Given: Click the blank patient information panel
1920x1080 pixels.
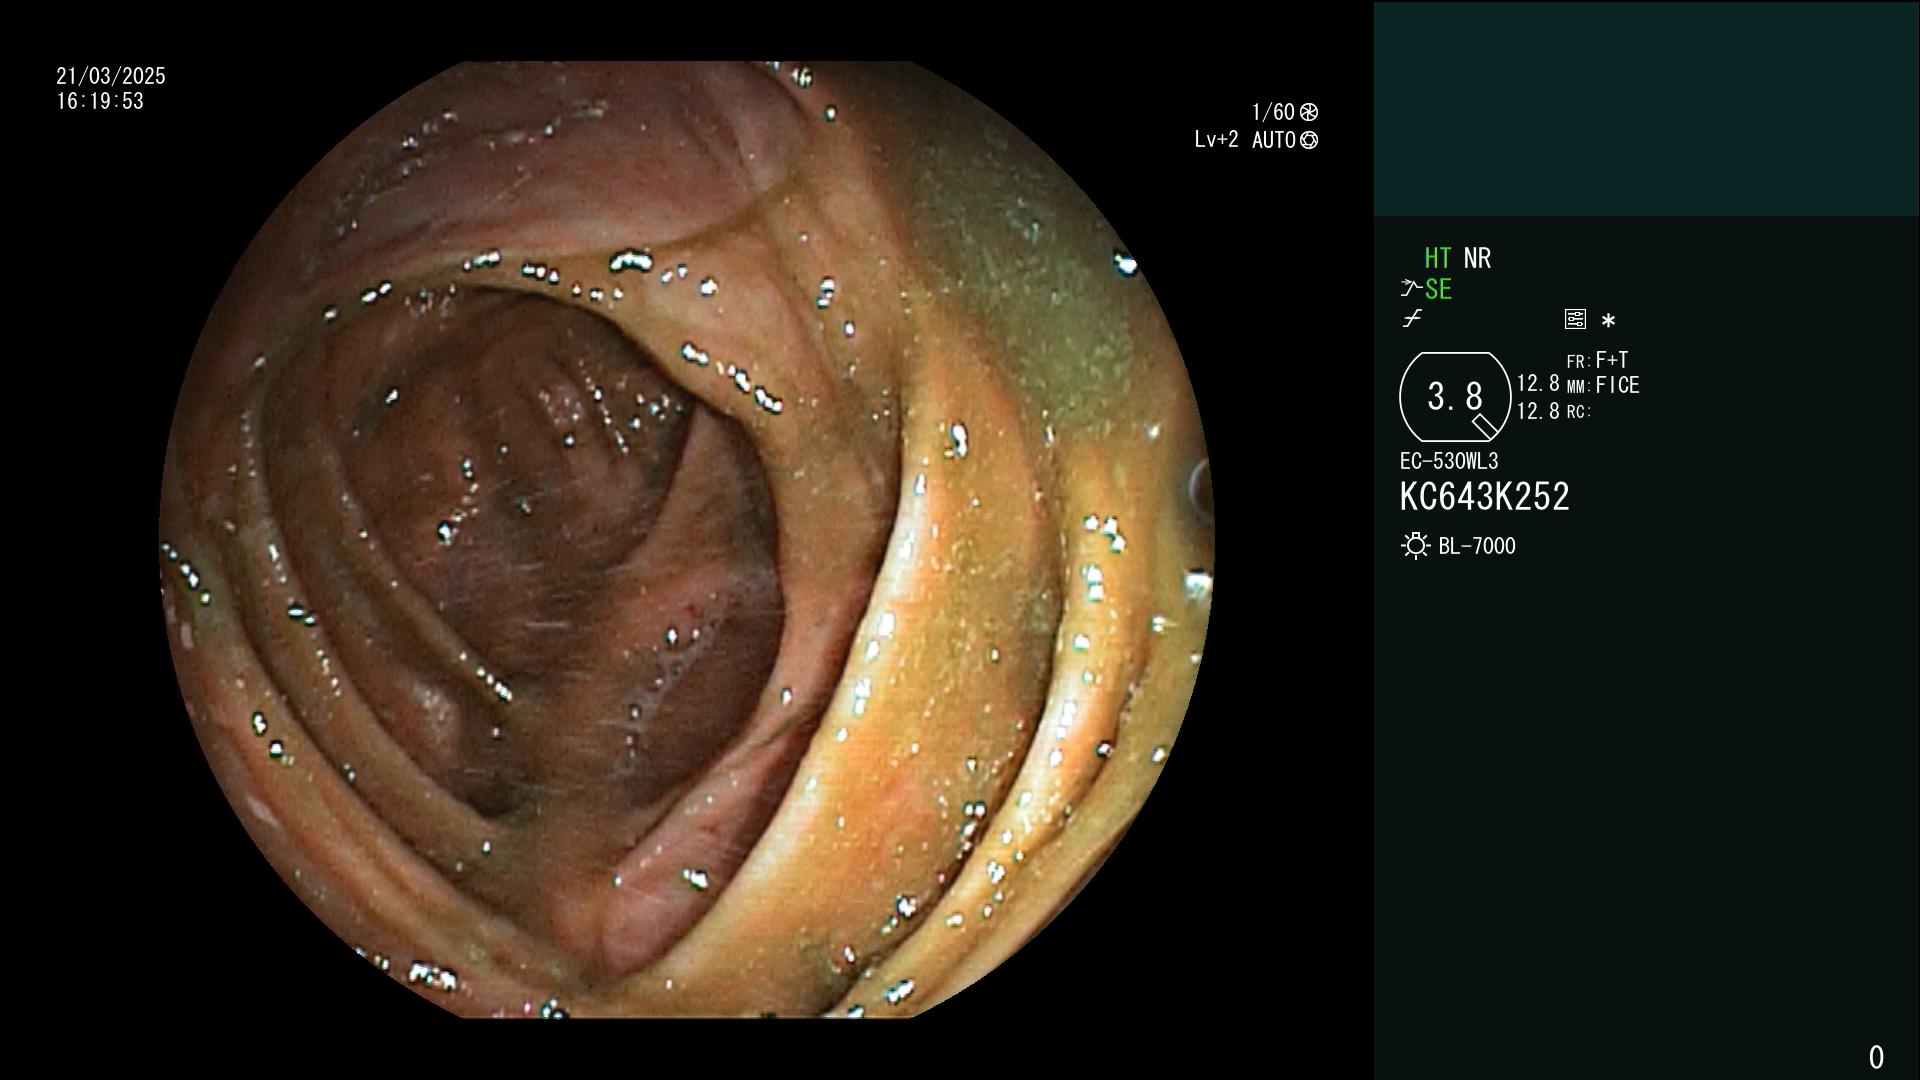Looking at the screenshot, I should coord(1646,108).
